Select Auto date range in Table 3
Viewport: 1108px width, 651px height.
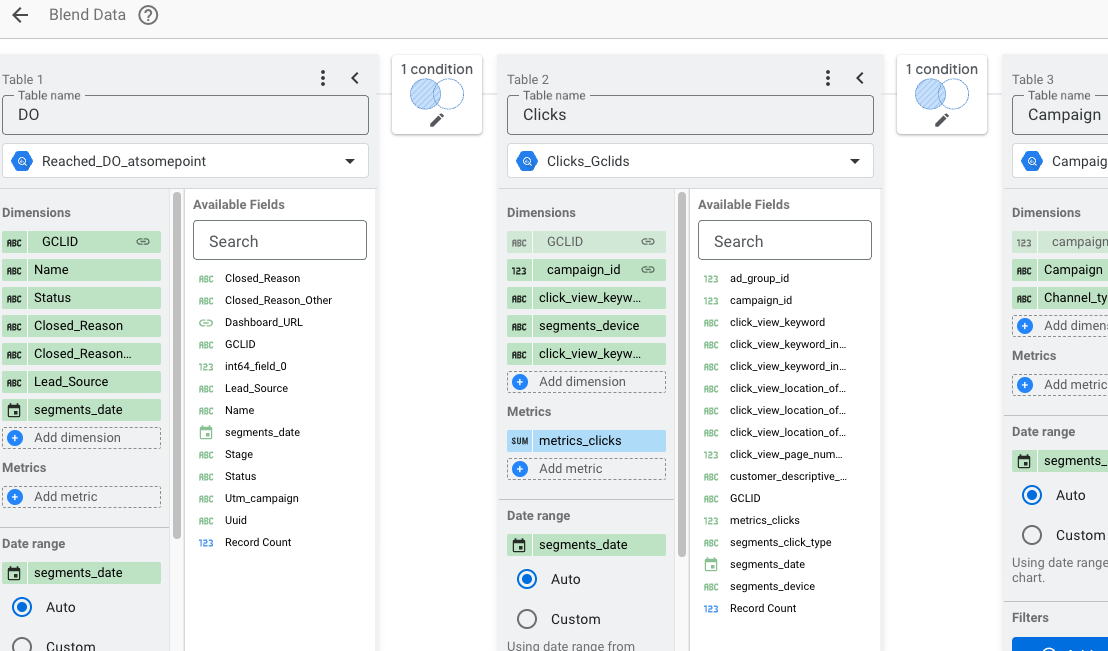click(1032, 495)
